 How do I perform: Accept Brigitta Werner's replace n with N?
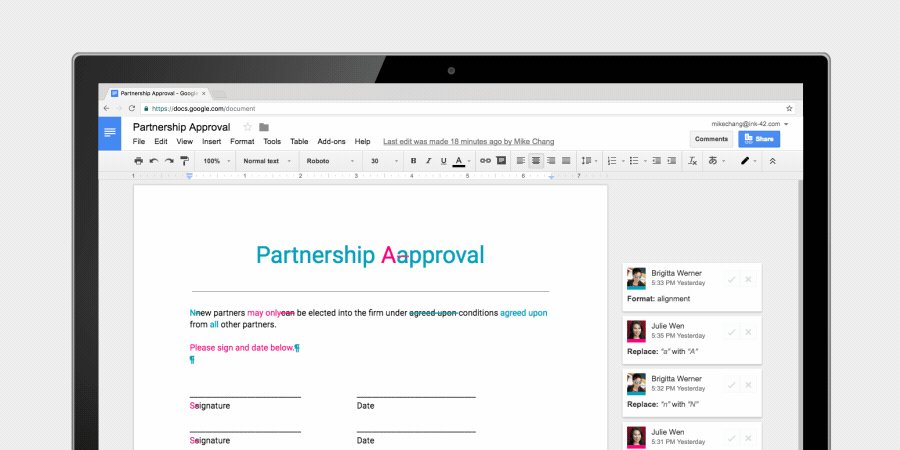click(x=731, y=385)
